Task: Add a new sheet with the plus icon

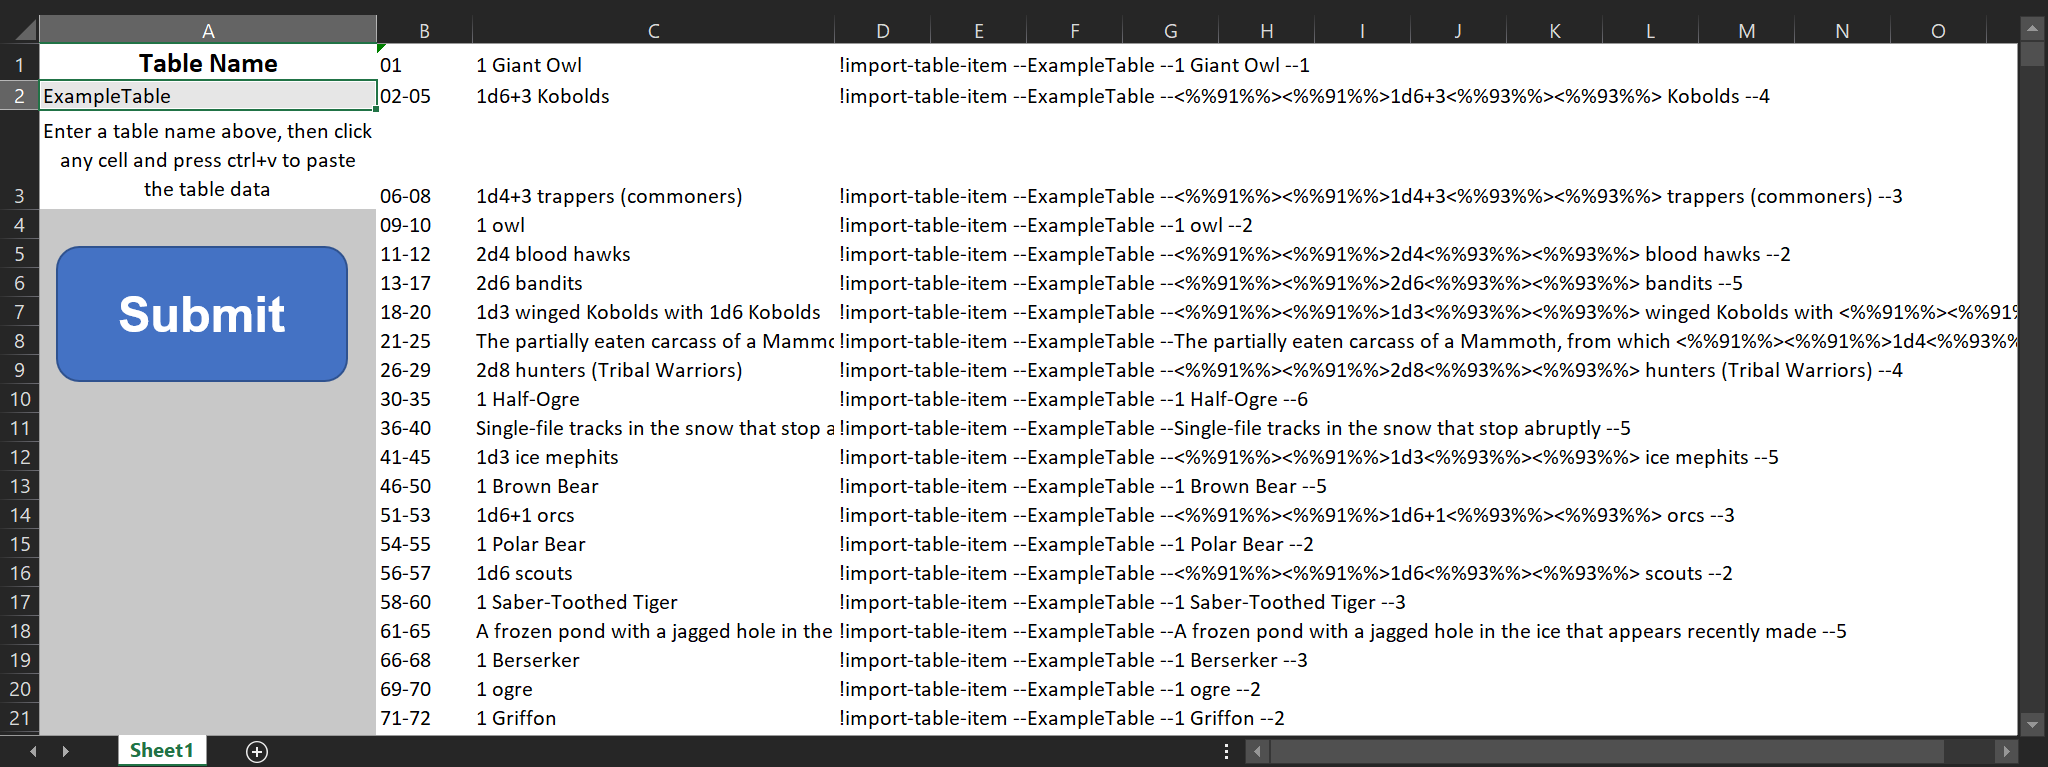Action: (x=257, y=752)
